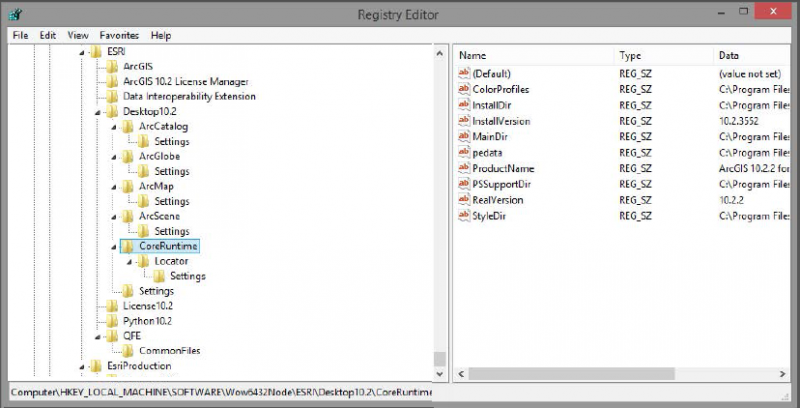The image size is (800, 408).
Task: Expand the License10.2 key
Action: click(x=97, y=306)
